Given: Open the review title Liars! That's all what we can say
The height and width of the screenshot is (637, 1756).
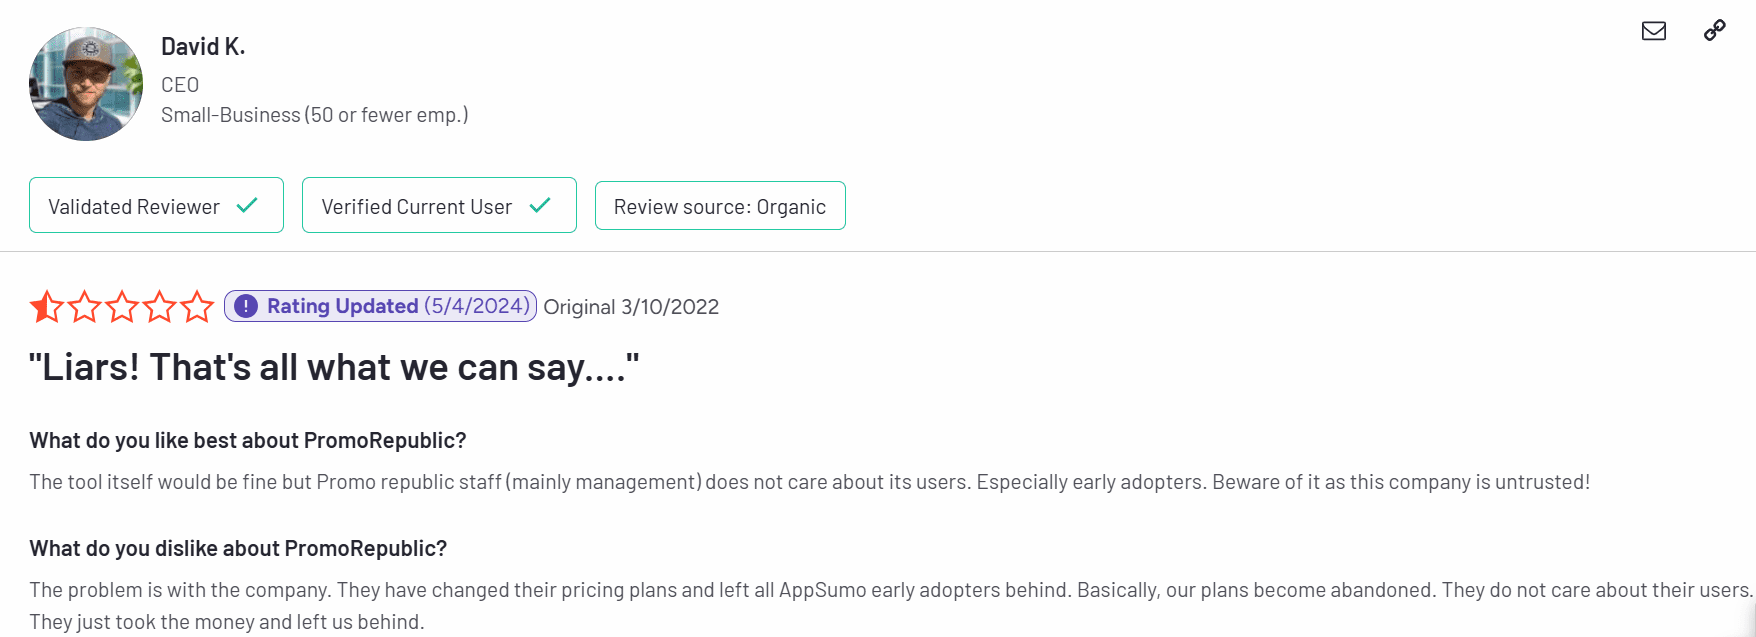Looking at the screenshot, I should (x=335, y=367).
